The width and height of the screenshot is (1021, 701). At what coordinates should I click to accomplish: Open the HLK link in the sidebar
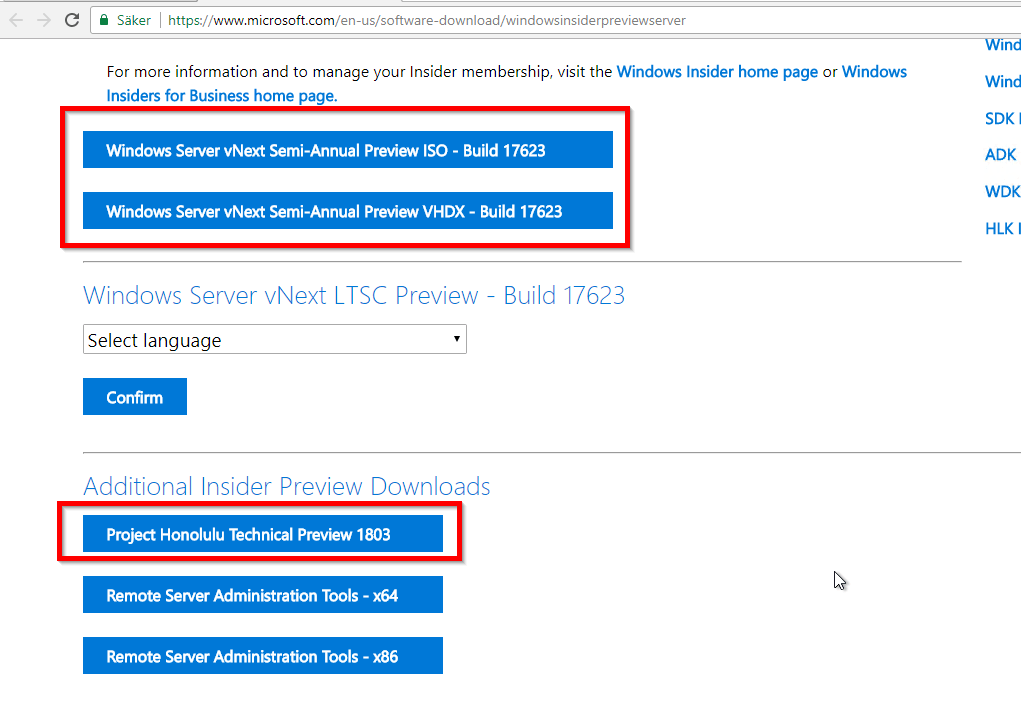click(1001, 228)
